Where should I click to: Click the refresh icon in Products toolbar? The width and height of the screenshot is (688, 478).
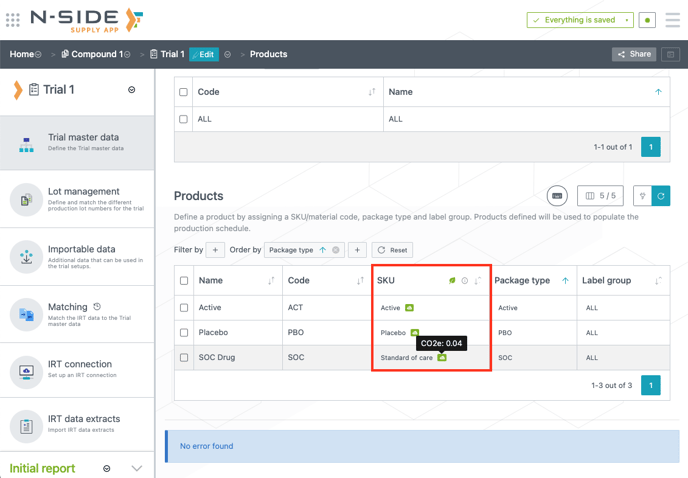tap(661, 196)
